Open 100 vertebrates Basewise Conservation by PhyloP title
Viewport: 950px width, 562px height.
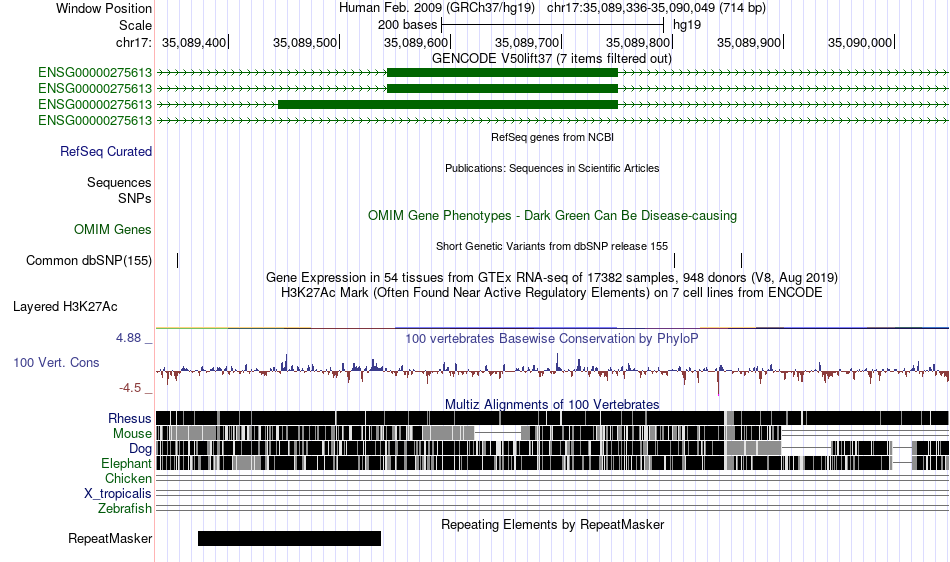[x=552, y=339]
